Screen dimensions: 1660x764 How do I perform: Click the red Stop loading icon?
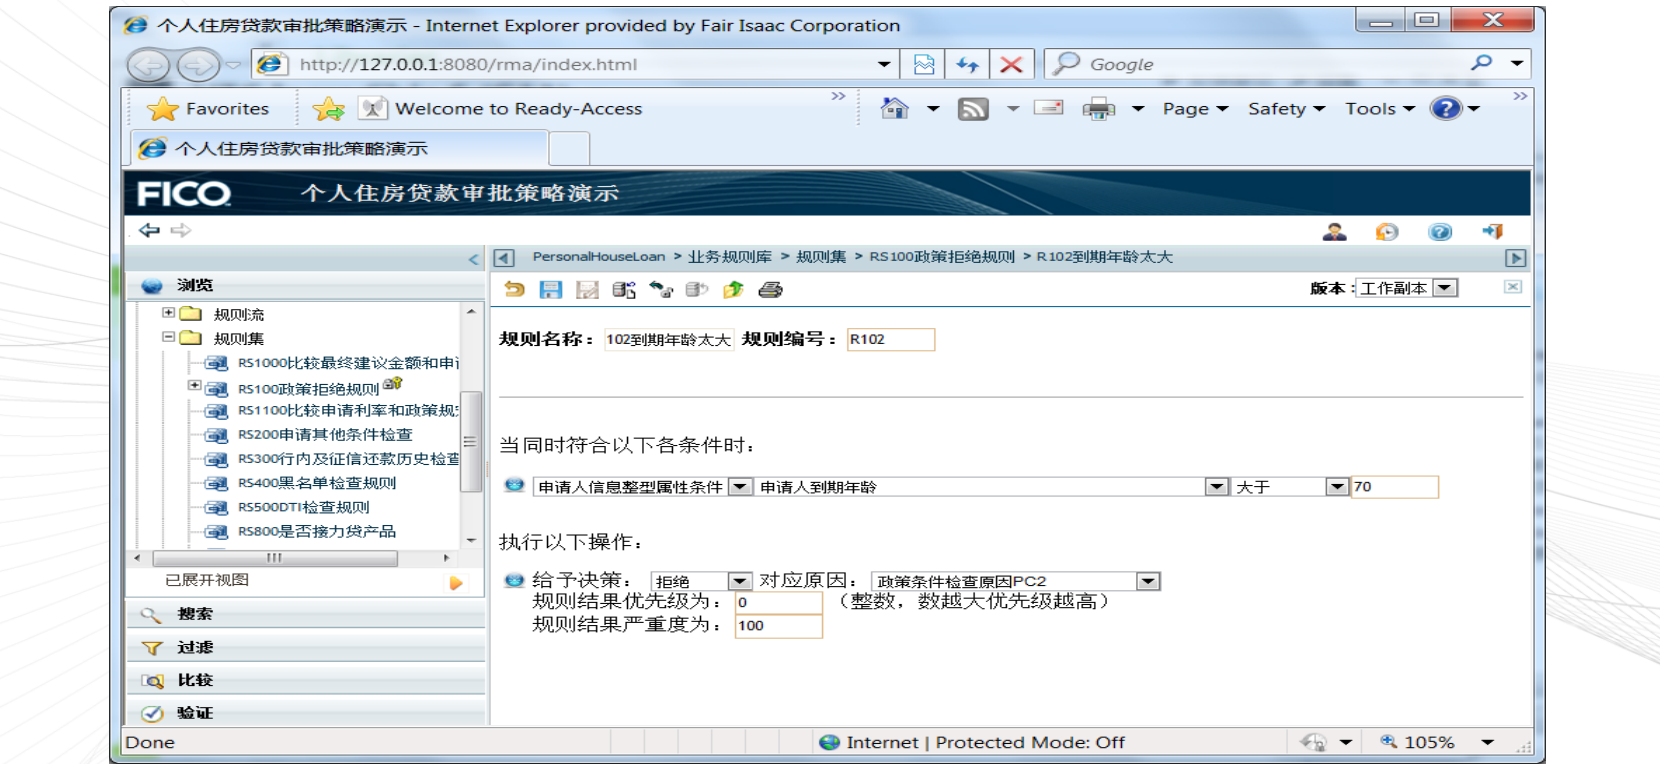(x=1011, y=64)
